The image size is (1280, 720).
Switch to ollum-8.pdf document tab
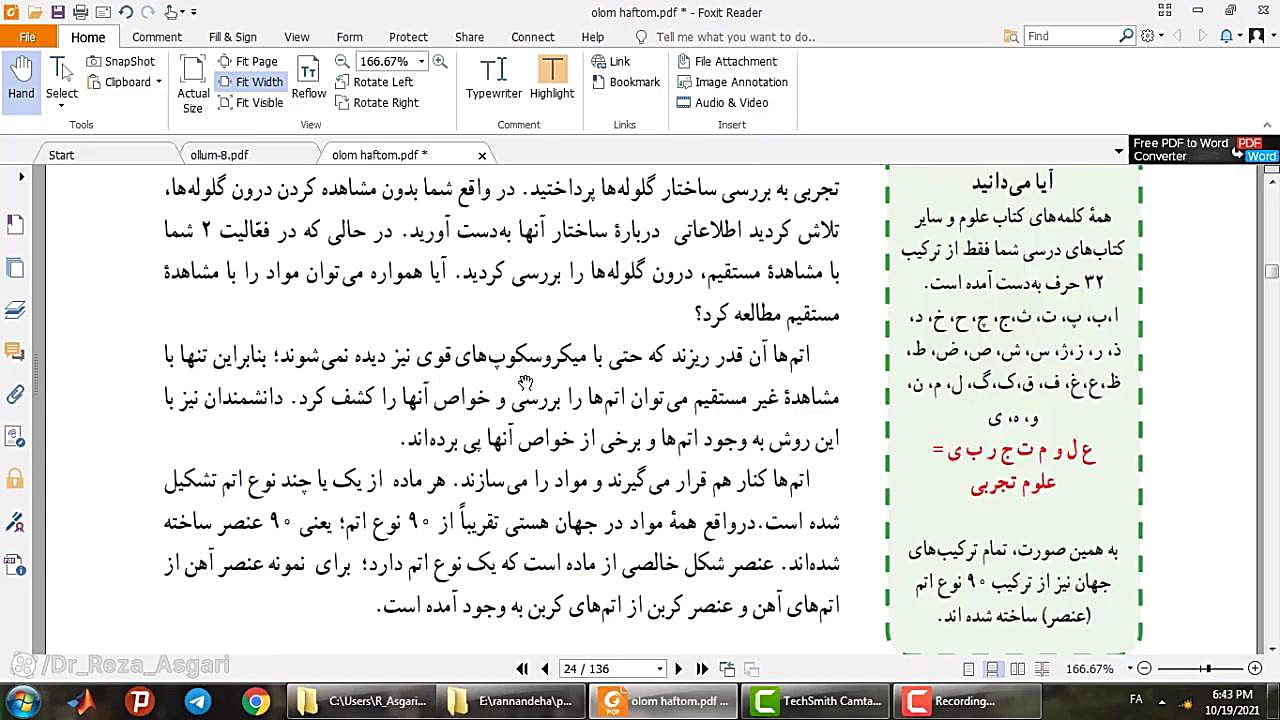tap(219, 155)
